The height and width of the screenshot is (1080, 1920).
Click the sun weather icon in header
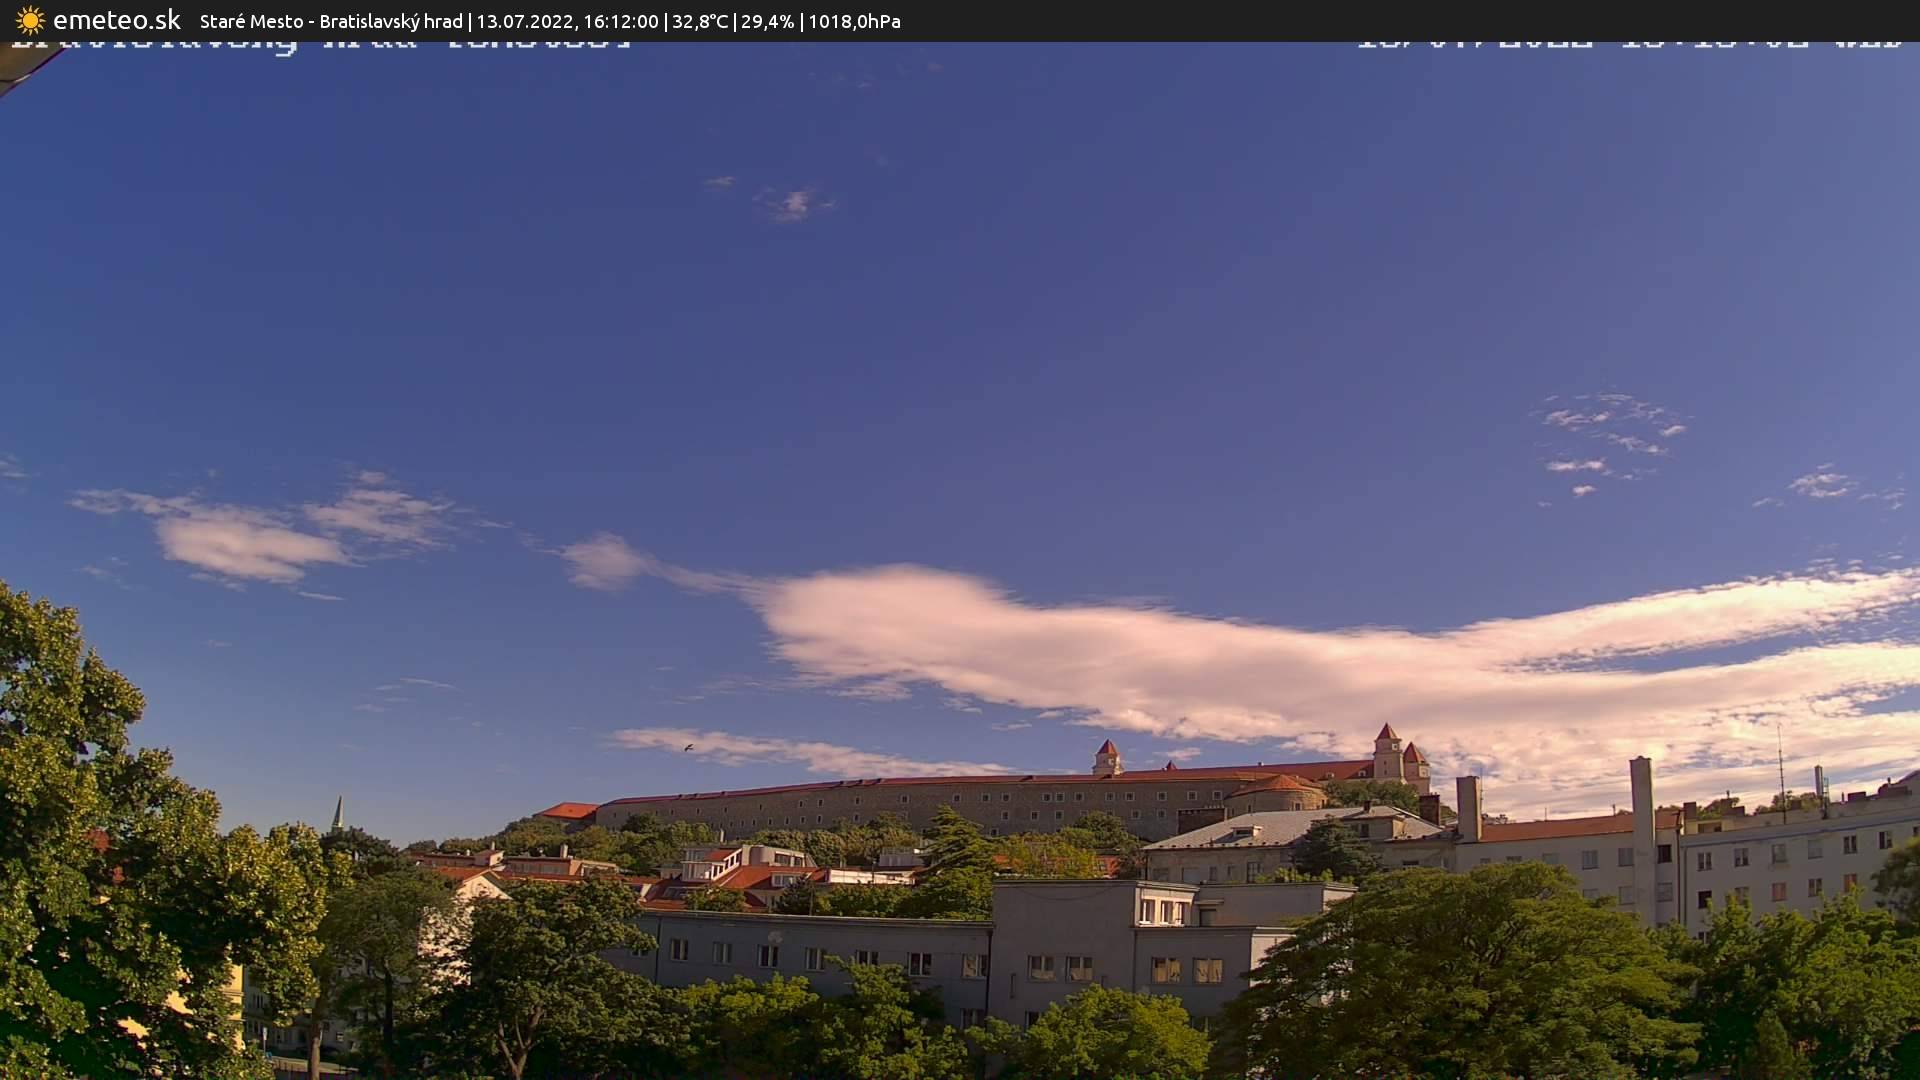click(x=30, y=20)
